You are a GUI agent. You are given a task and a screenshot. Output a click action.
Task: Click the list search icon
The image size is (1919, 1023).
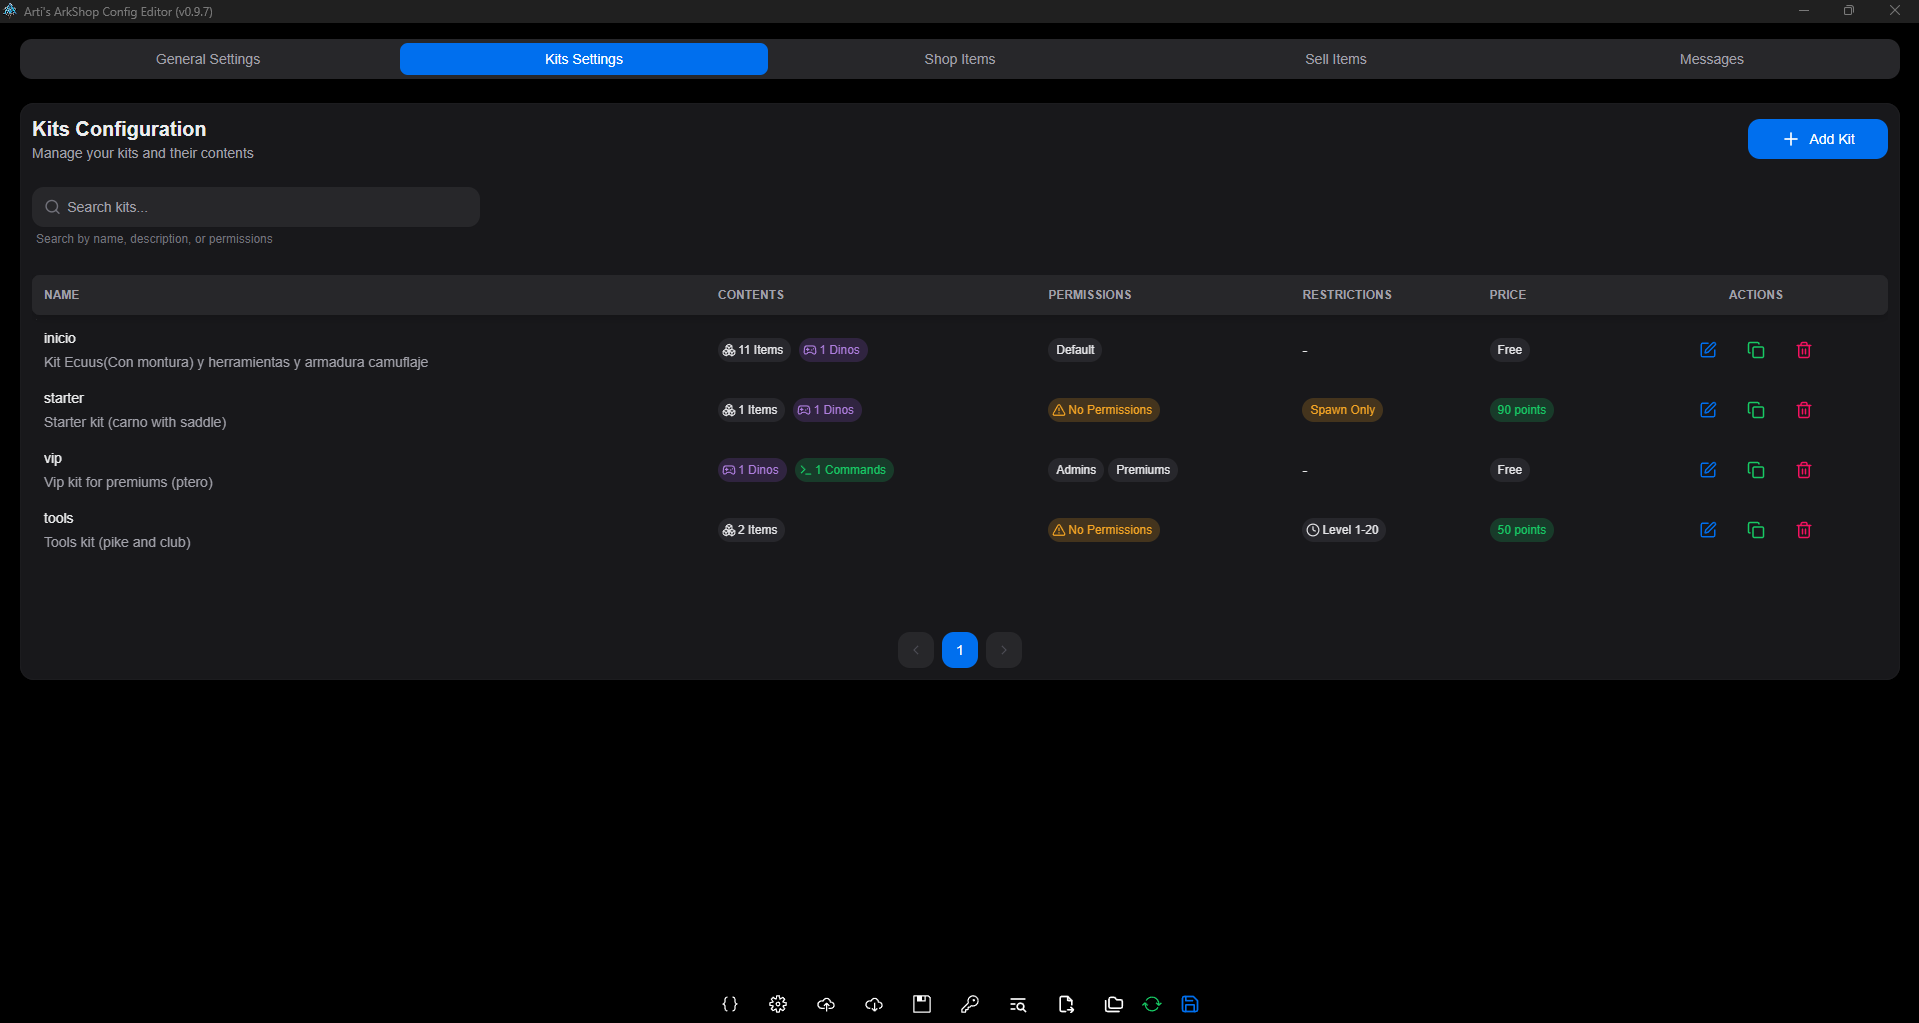tap(1018, 1004)
